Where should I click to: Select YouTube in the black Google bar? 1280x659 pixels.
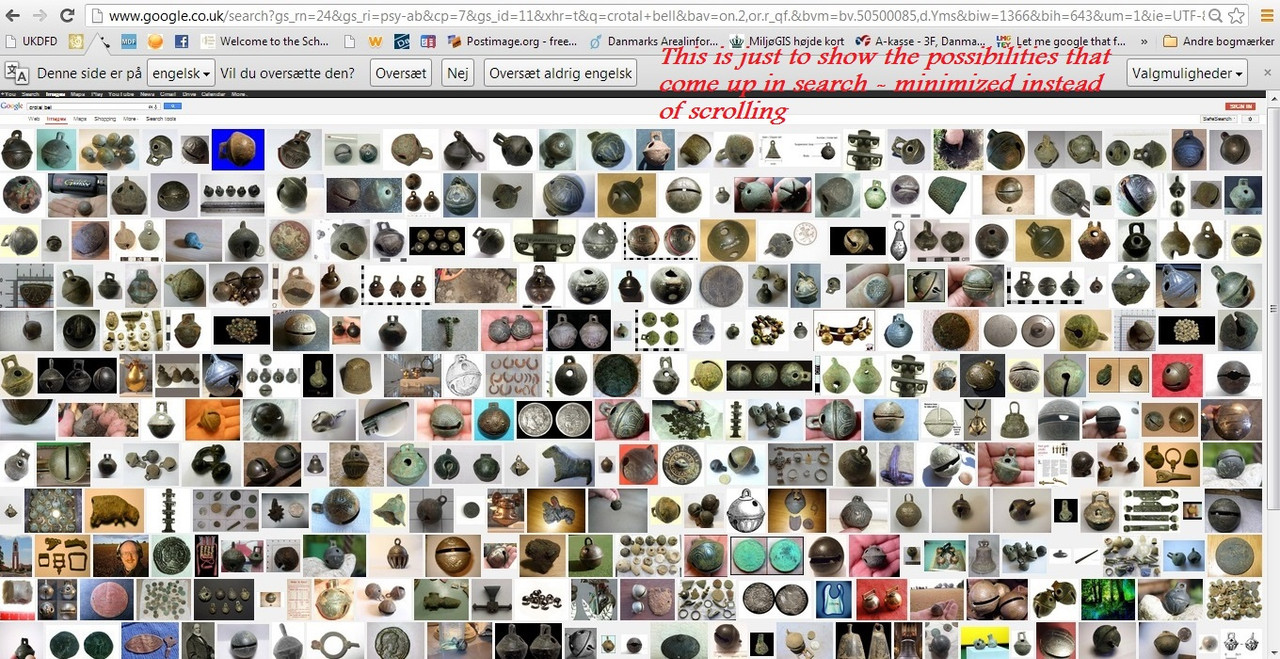(121, 94)
